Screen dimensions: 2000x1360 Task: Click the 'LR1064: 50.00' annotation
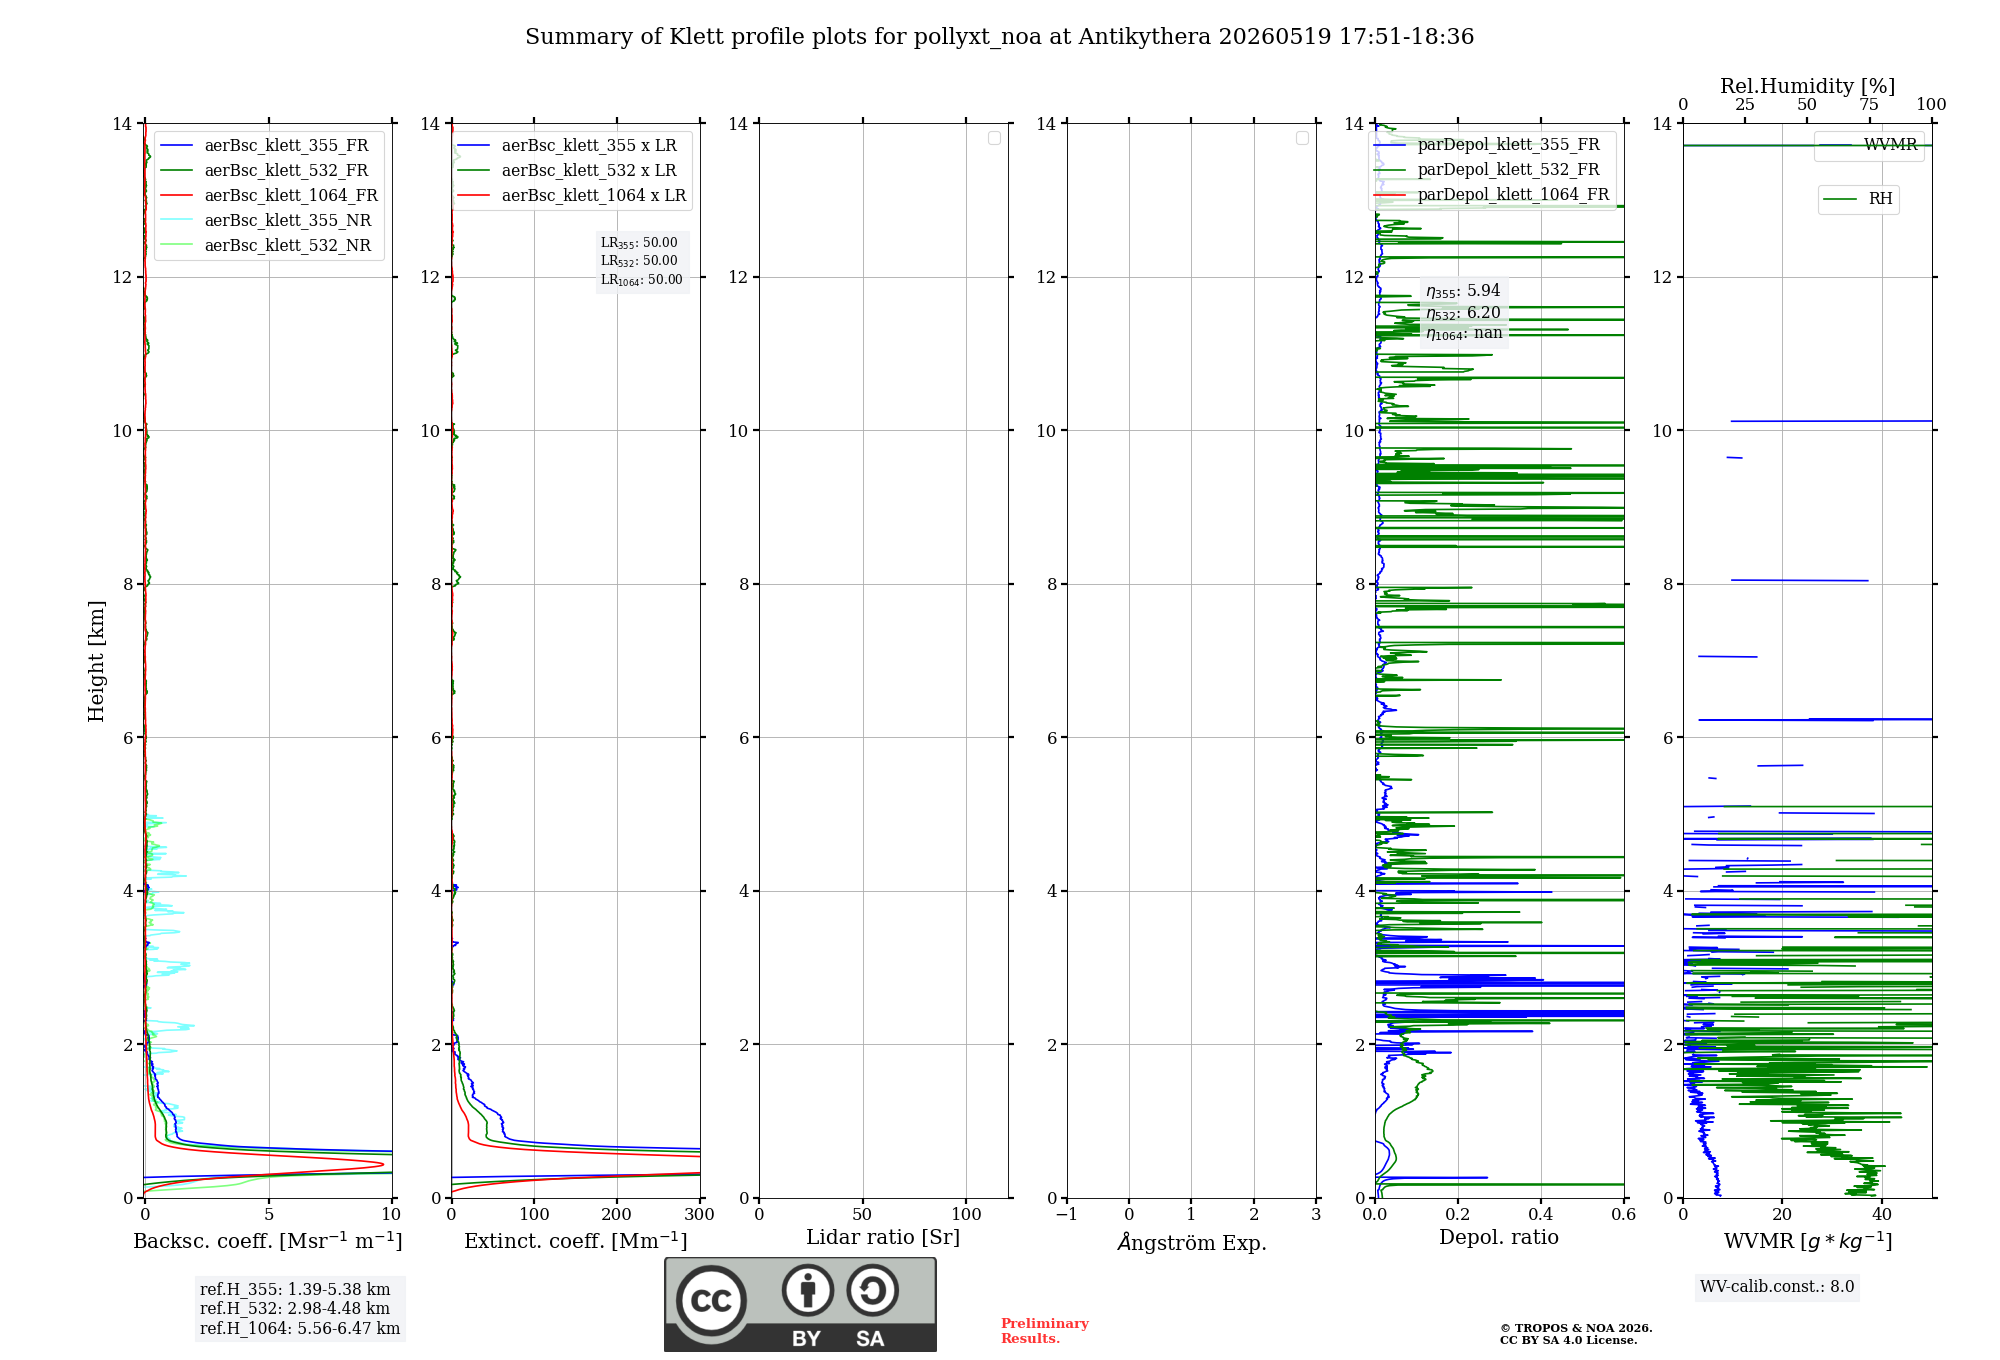(x=642, y=280)
